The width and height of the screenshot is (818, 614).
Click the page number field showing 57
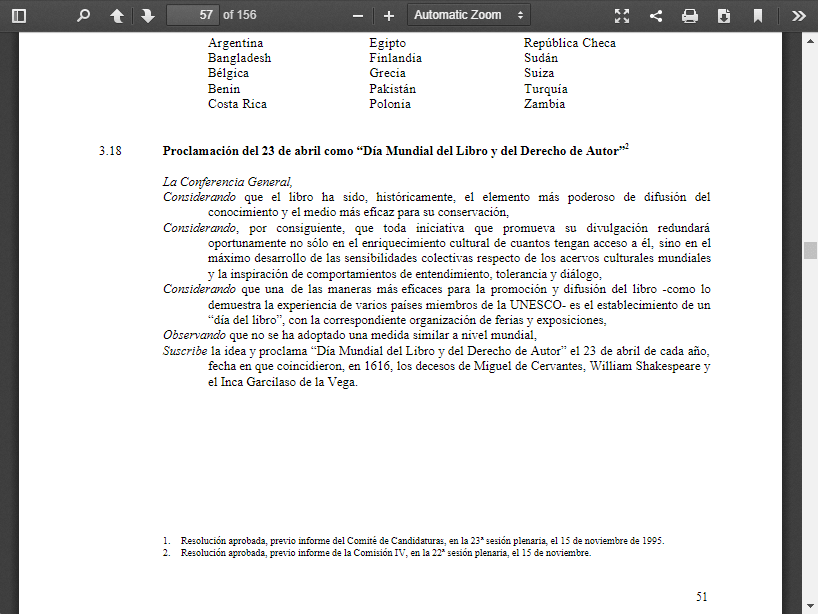(x=192, y=15)
